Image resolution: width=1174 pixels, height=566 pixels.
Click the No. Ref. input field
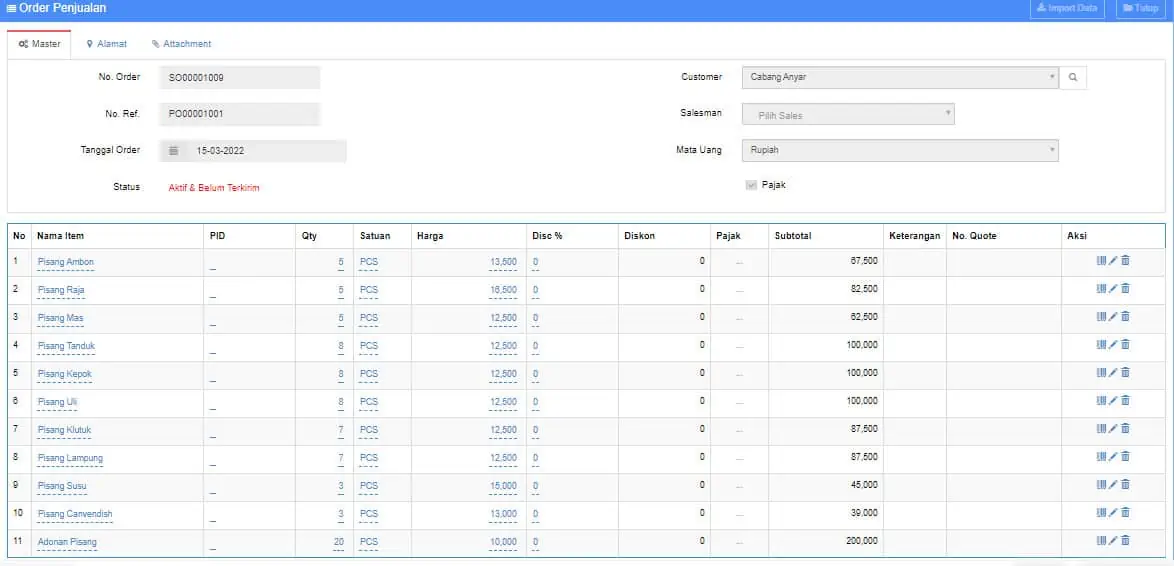click(x=239, y=114)
